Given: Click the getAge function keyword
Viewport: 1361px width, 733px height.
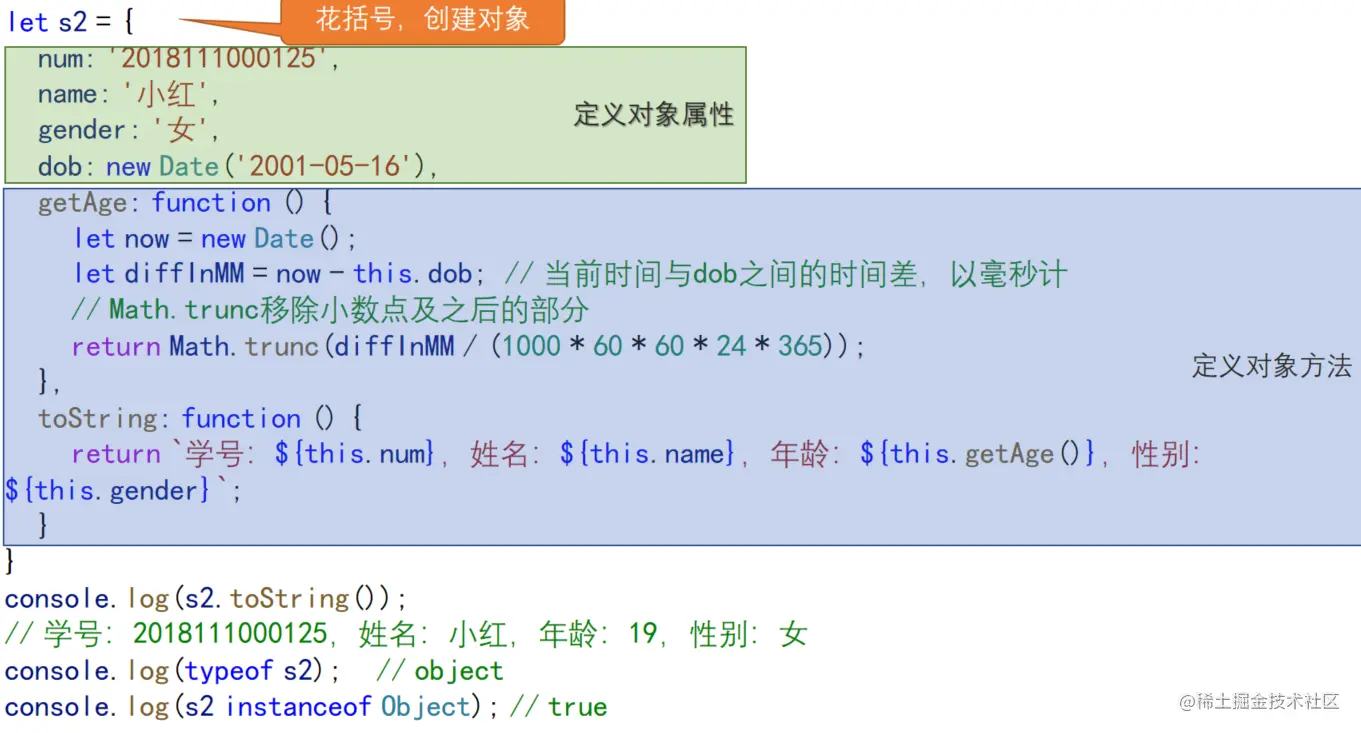Looking at the screenshot, I should pyautogui.click(x=211, y=202).
